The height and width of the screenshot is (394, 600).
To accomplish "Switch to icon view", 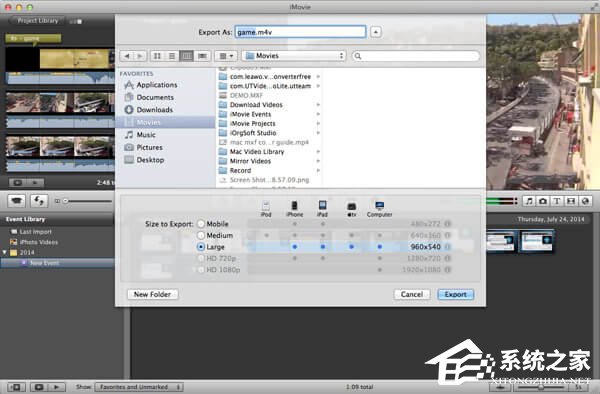I will click(x=157, y=56).
